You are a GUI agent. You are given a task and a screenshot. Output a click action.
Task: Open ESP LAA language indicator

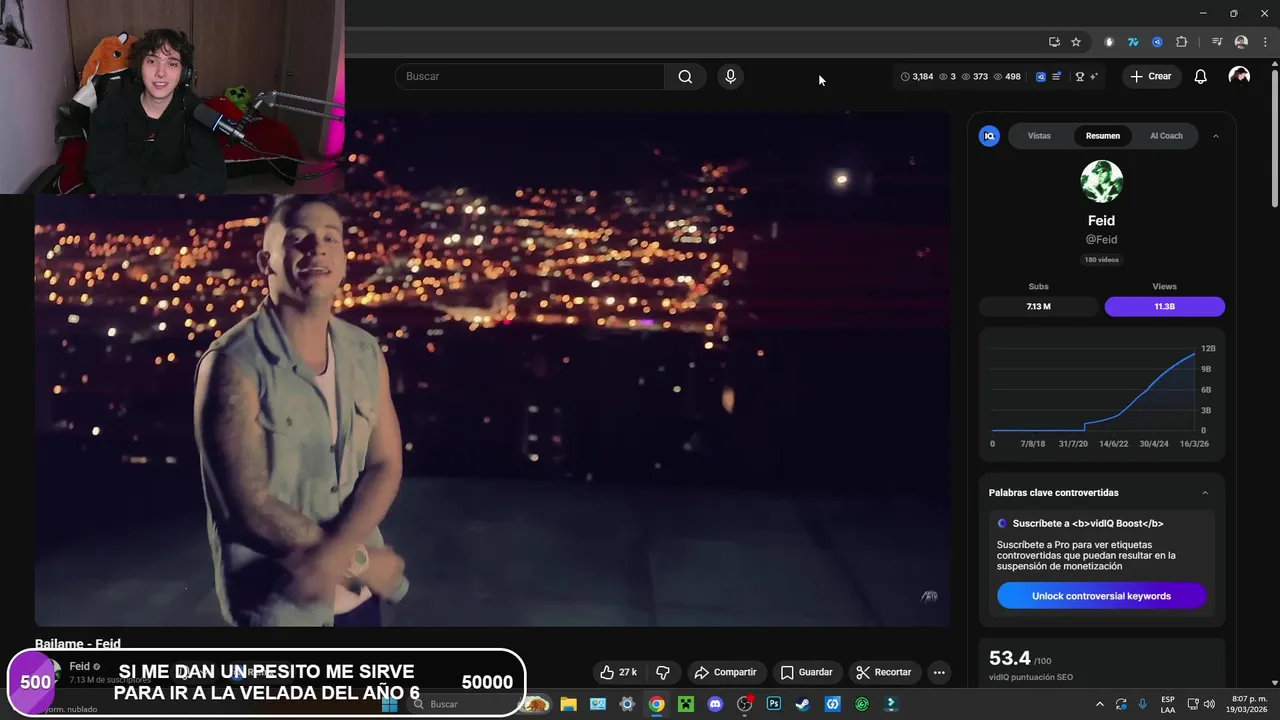[1168, 704]
